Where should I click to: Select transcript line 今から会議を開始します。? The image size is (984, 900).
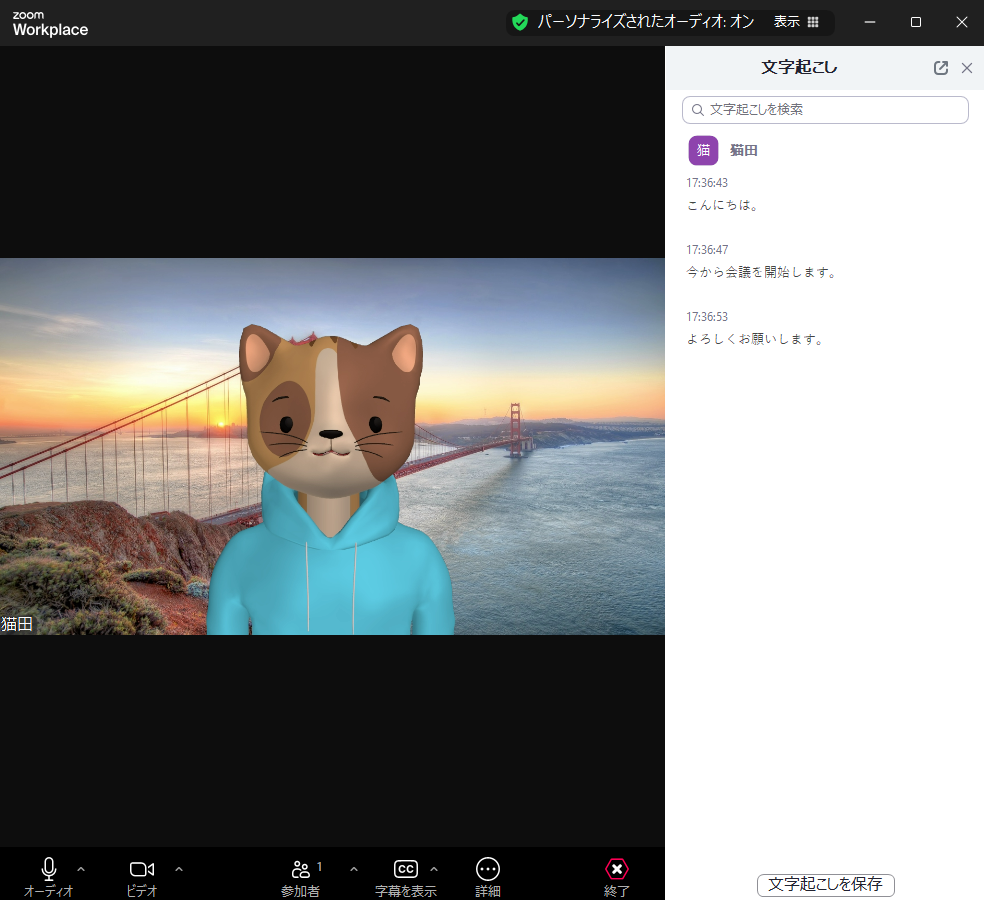coord(761,272)
